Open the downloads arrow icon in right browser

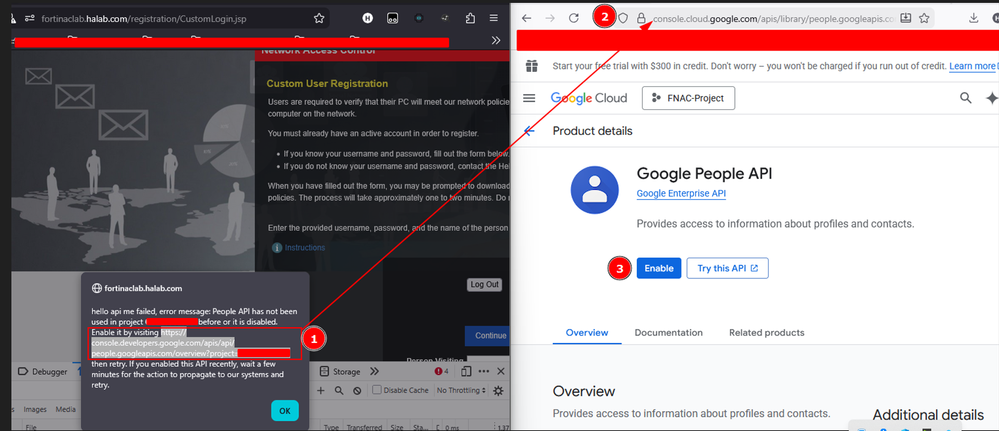pos(974,18)
